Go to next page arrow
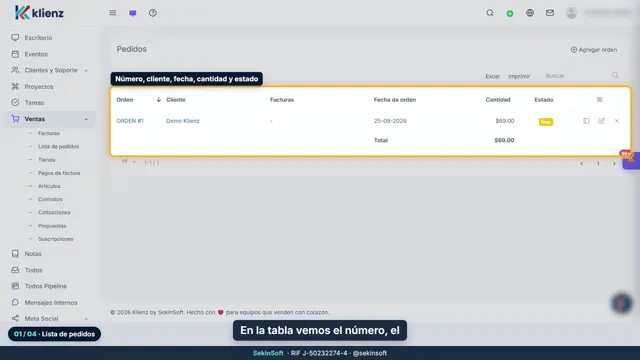Screen dimensions: 640x360 tap(614, 164)
